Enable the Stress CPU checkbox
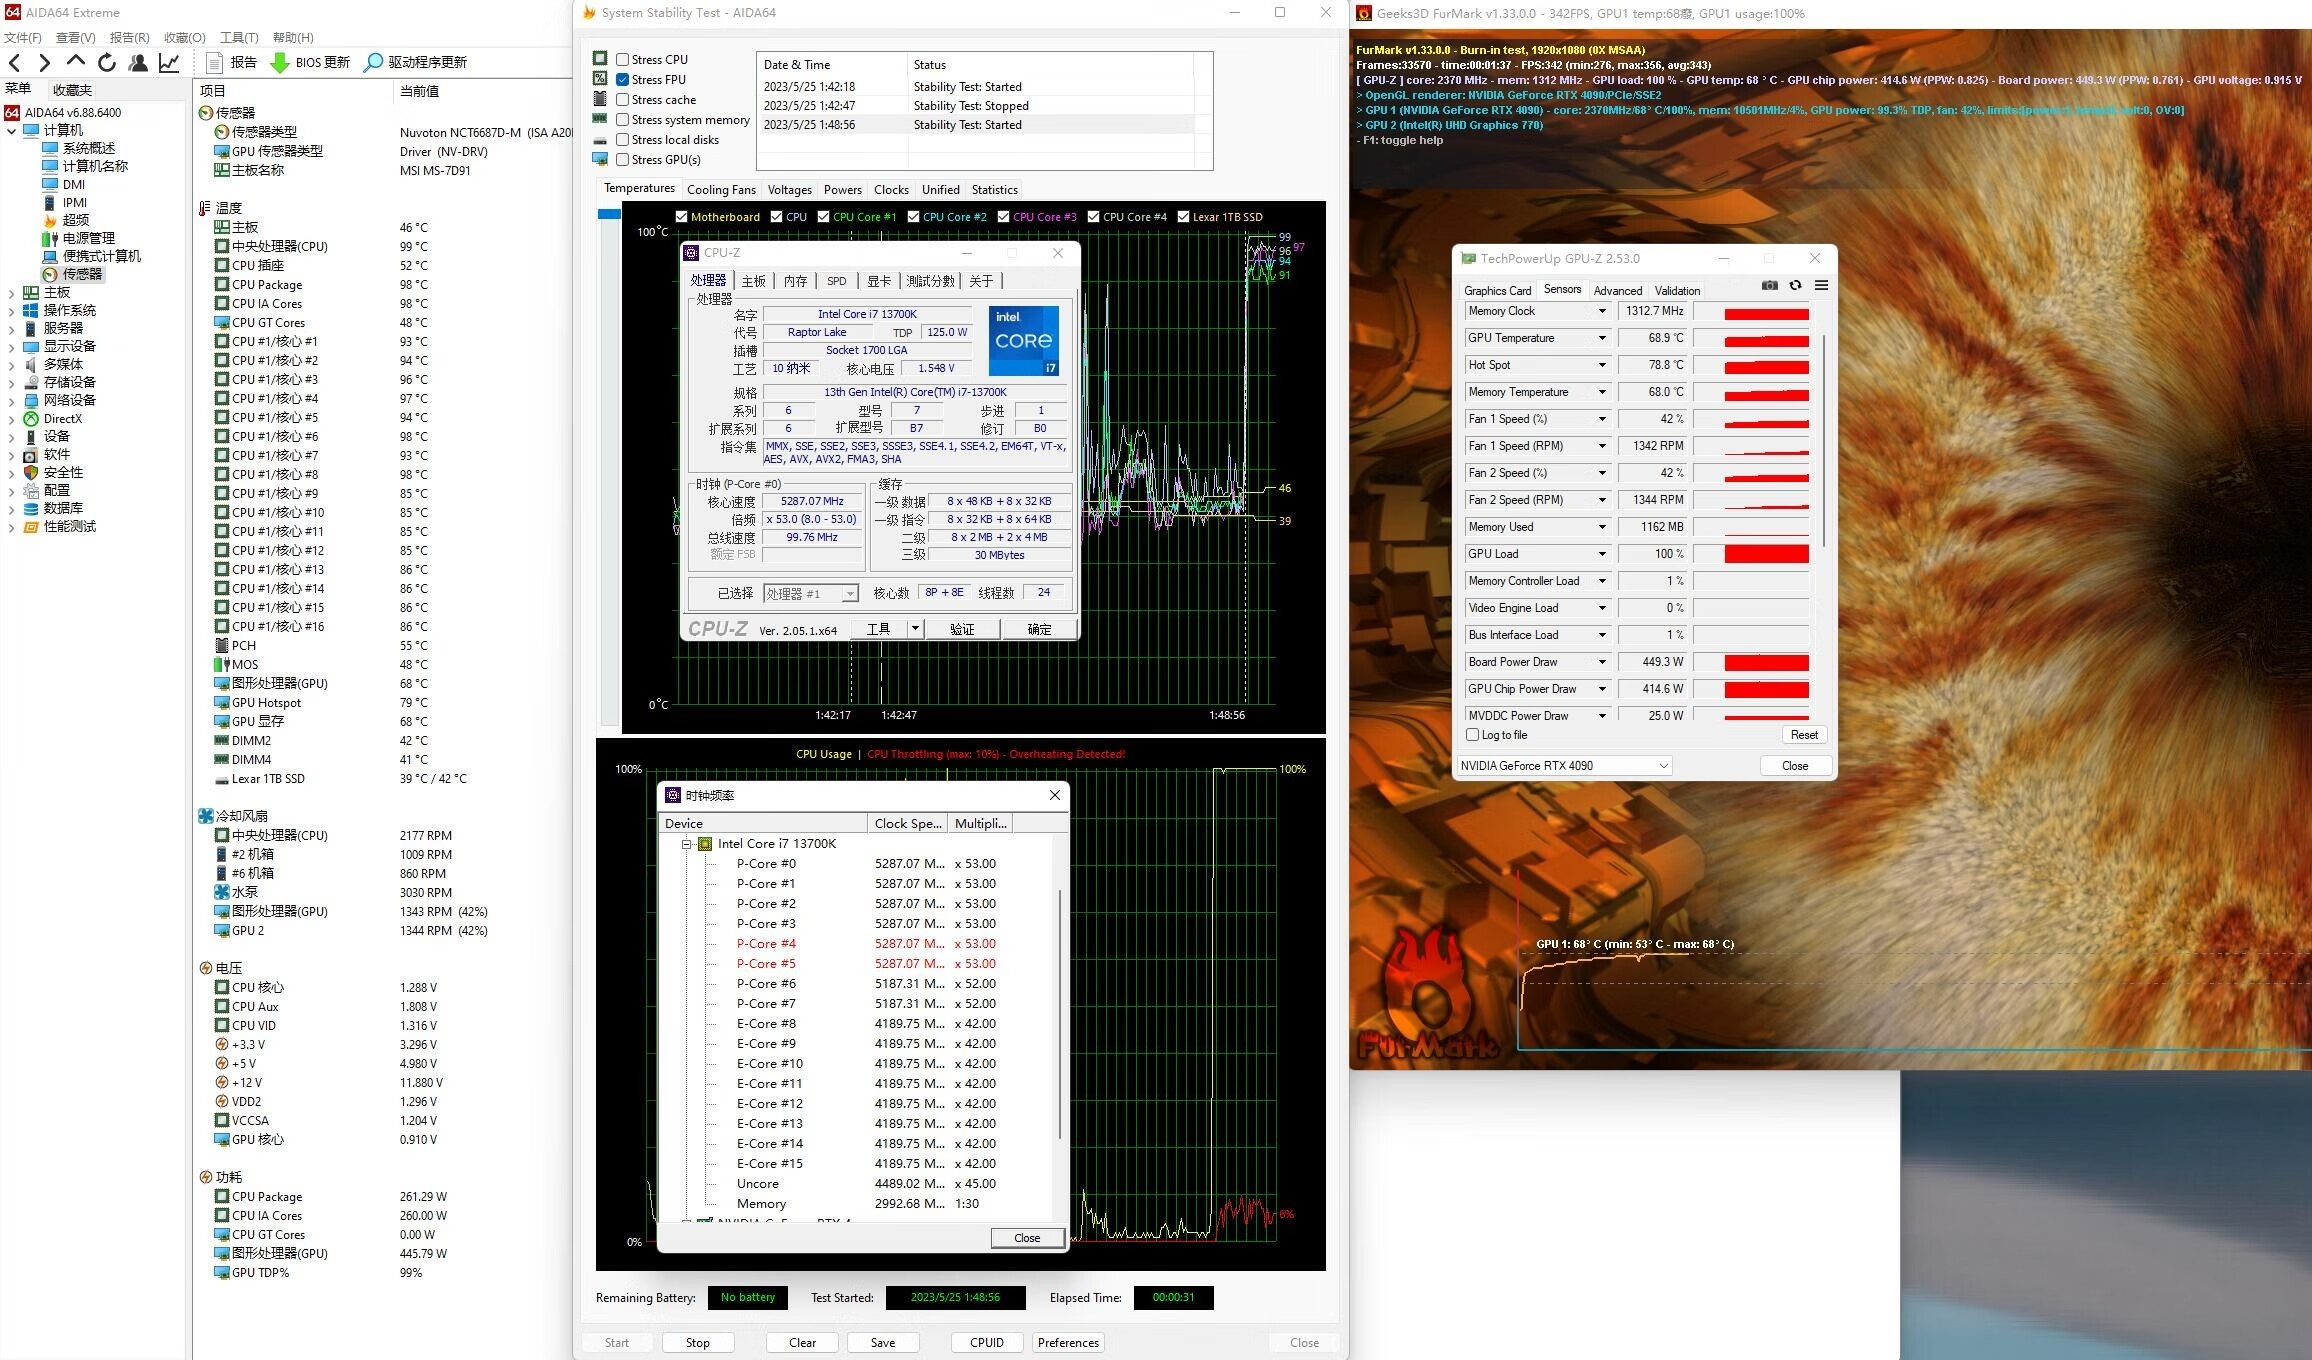2312x1360 pixels. (x=622, y=59)
